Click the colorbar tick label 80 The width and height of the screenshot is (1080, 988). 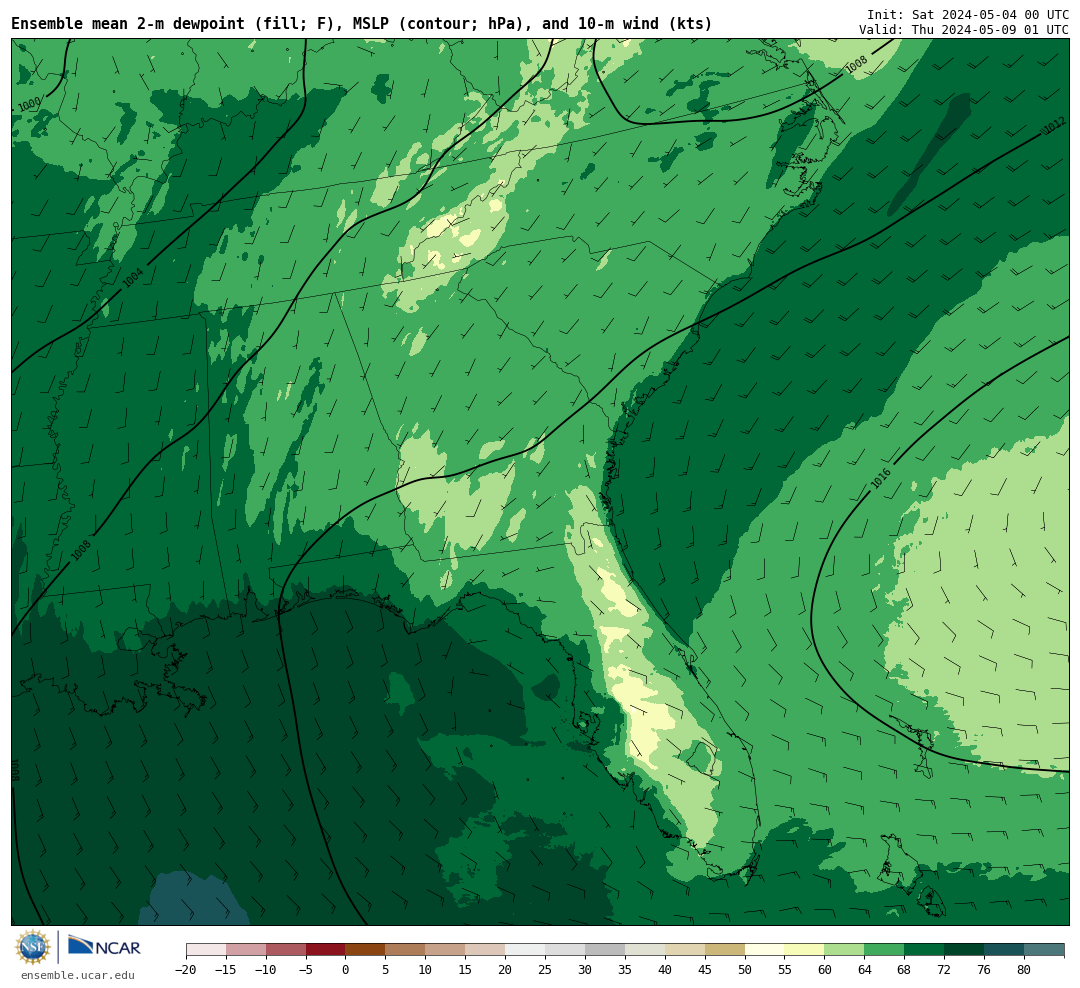pyautogui.click(x=1024, y=970)
